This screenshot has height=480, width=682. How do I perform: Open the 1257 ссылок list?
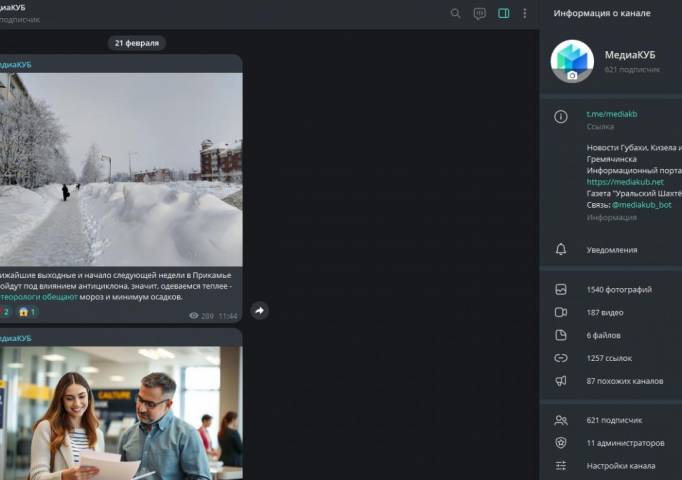[x=611, y=358]
